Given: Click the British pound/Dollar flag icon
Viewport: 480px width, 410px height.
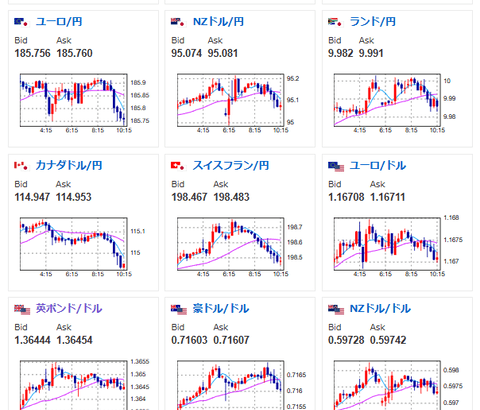Looking at the screenshot, I should point(22,309).
